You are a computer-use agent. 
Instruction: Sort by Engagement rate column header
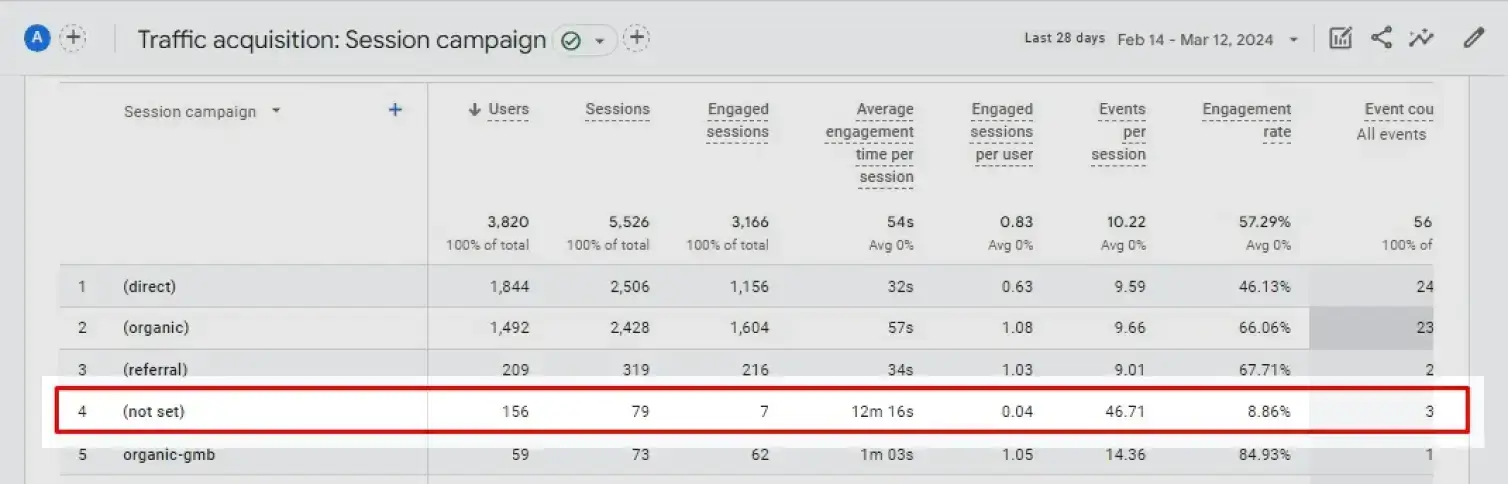(1247, 121)
